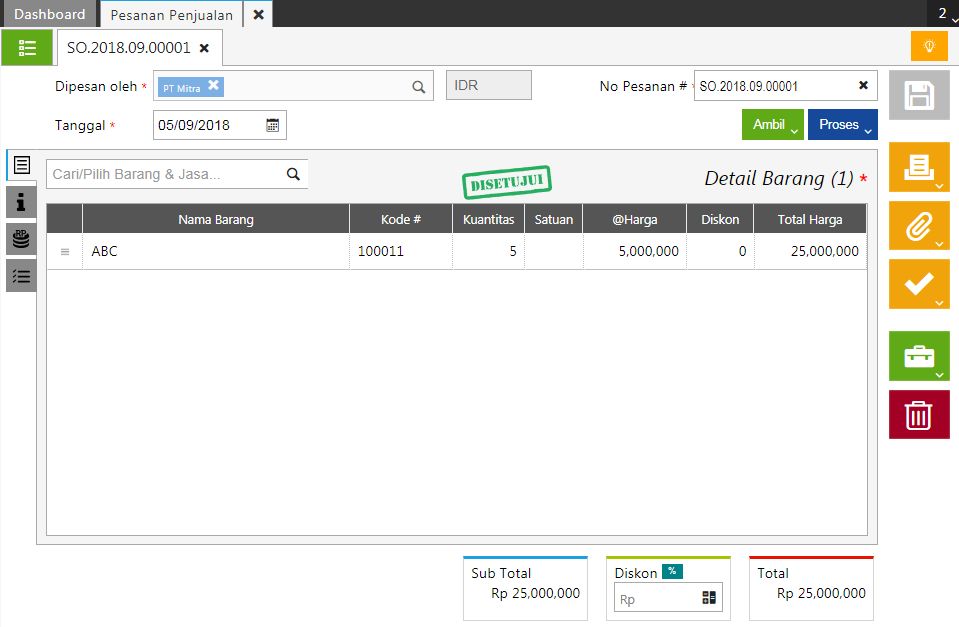Viewport: 959px width, 627px height.
Task: Open the orange print button menu
Action: (x=919, y=167)
